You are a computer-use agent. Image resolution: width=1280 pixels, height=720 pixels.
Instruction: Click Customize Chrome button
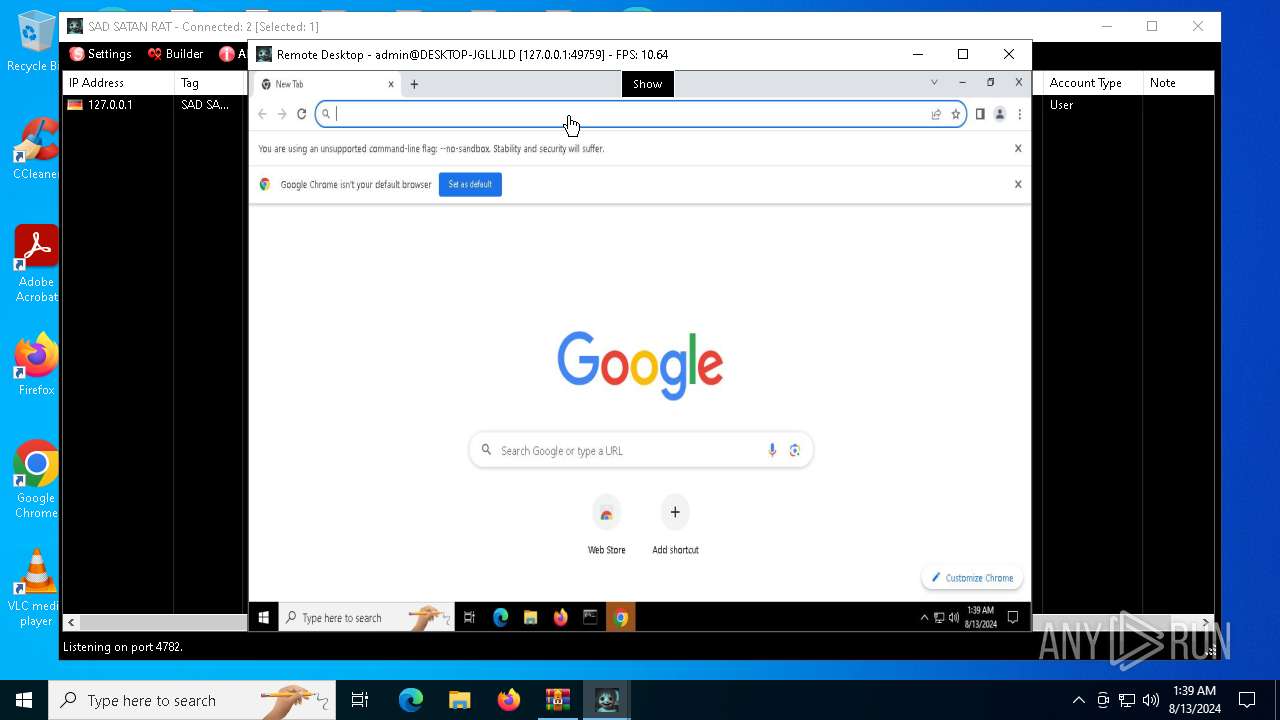click(x=972, y=578)
